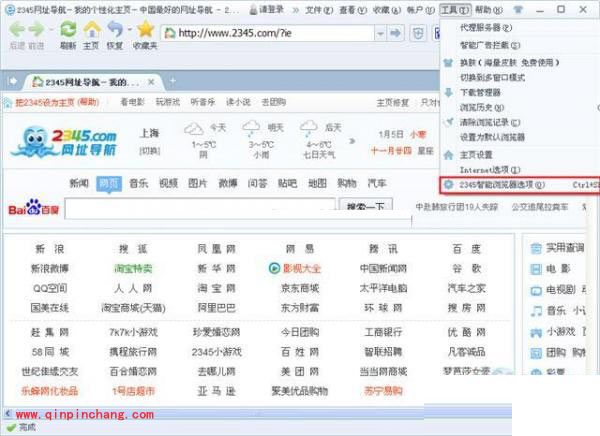Select 清除浏览记录 menu entry
600x436 pixels.
coord(490,122)
